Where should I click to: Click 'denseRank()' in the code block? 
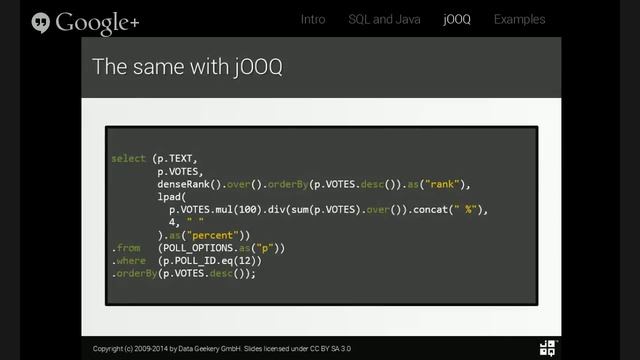189,184
